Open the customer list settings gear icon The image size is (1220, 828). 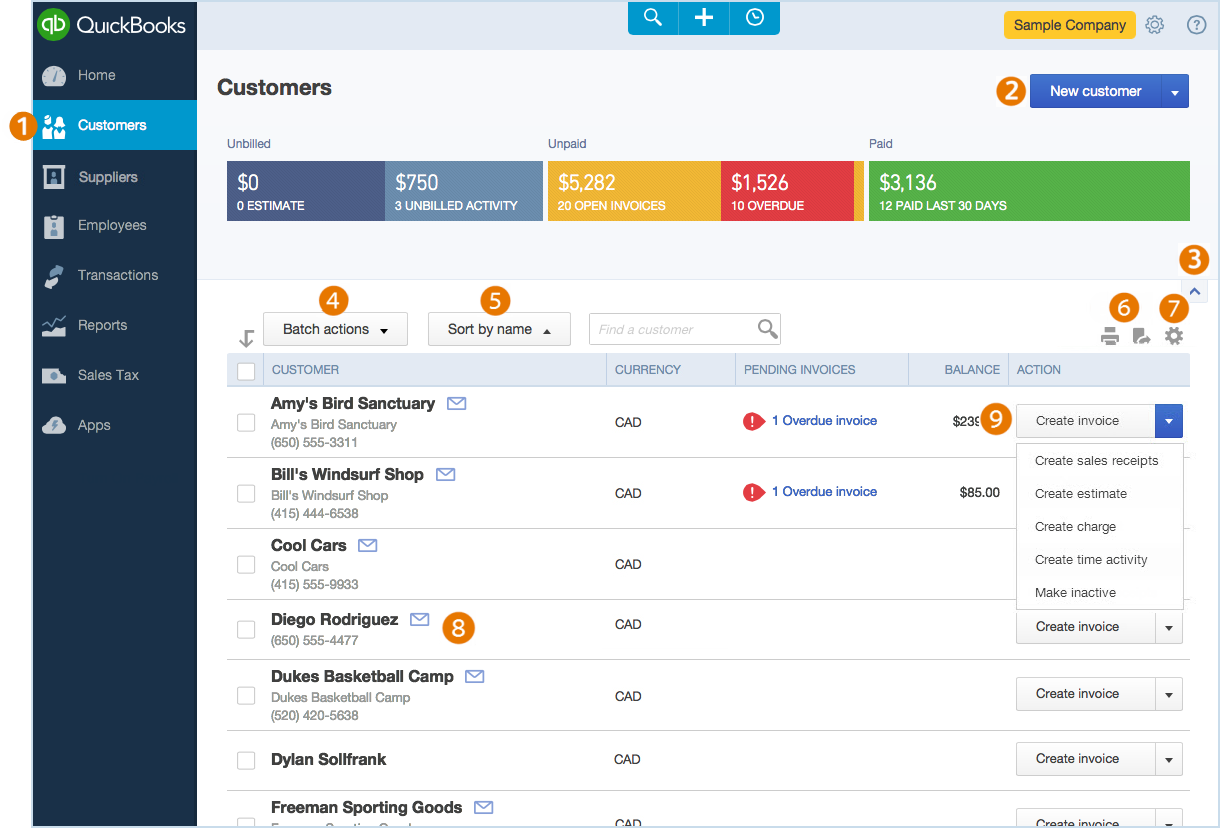pyautogui.click(x=1174, y=337)
